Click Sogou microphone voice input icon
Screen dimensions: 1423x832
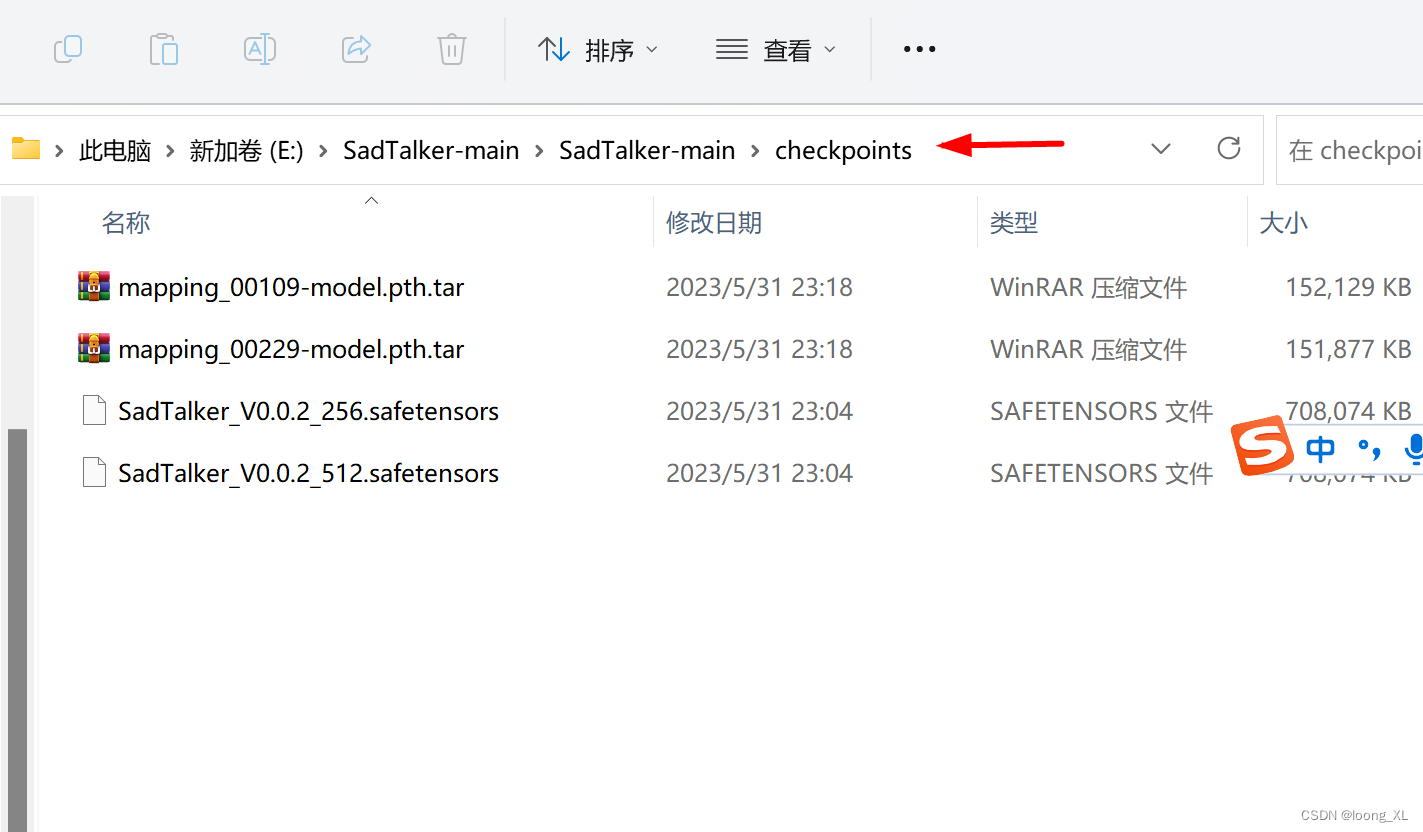[1413, 450]
